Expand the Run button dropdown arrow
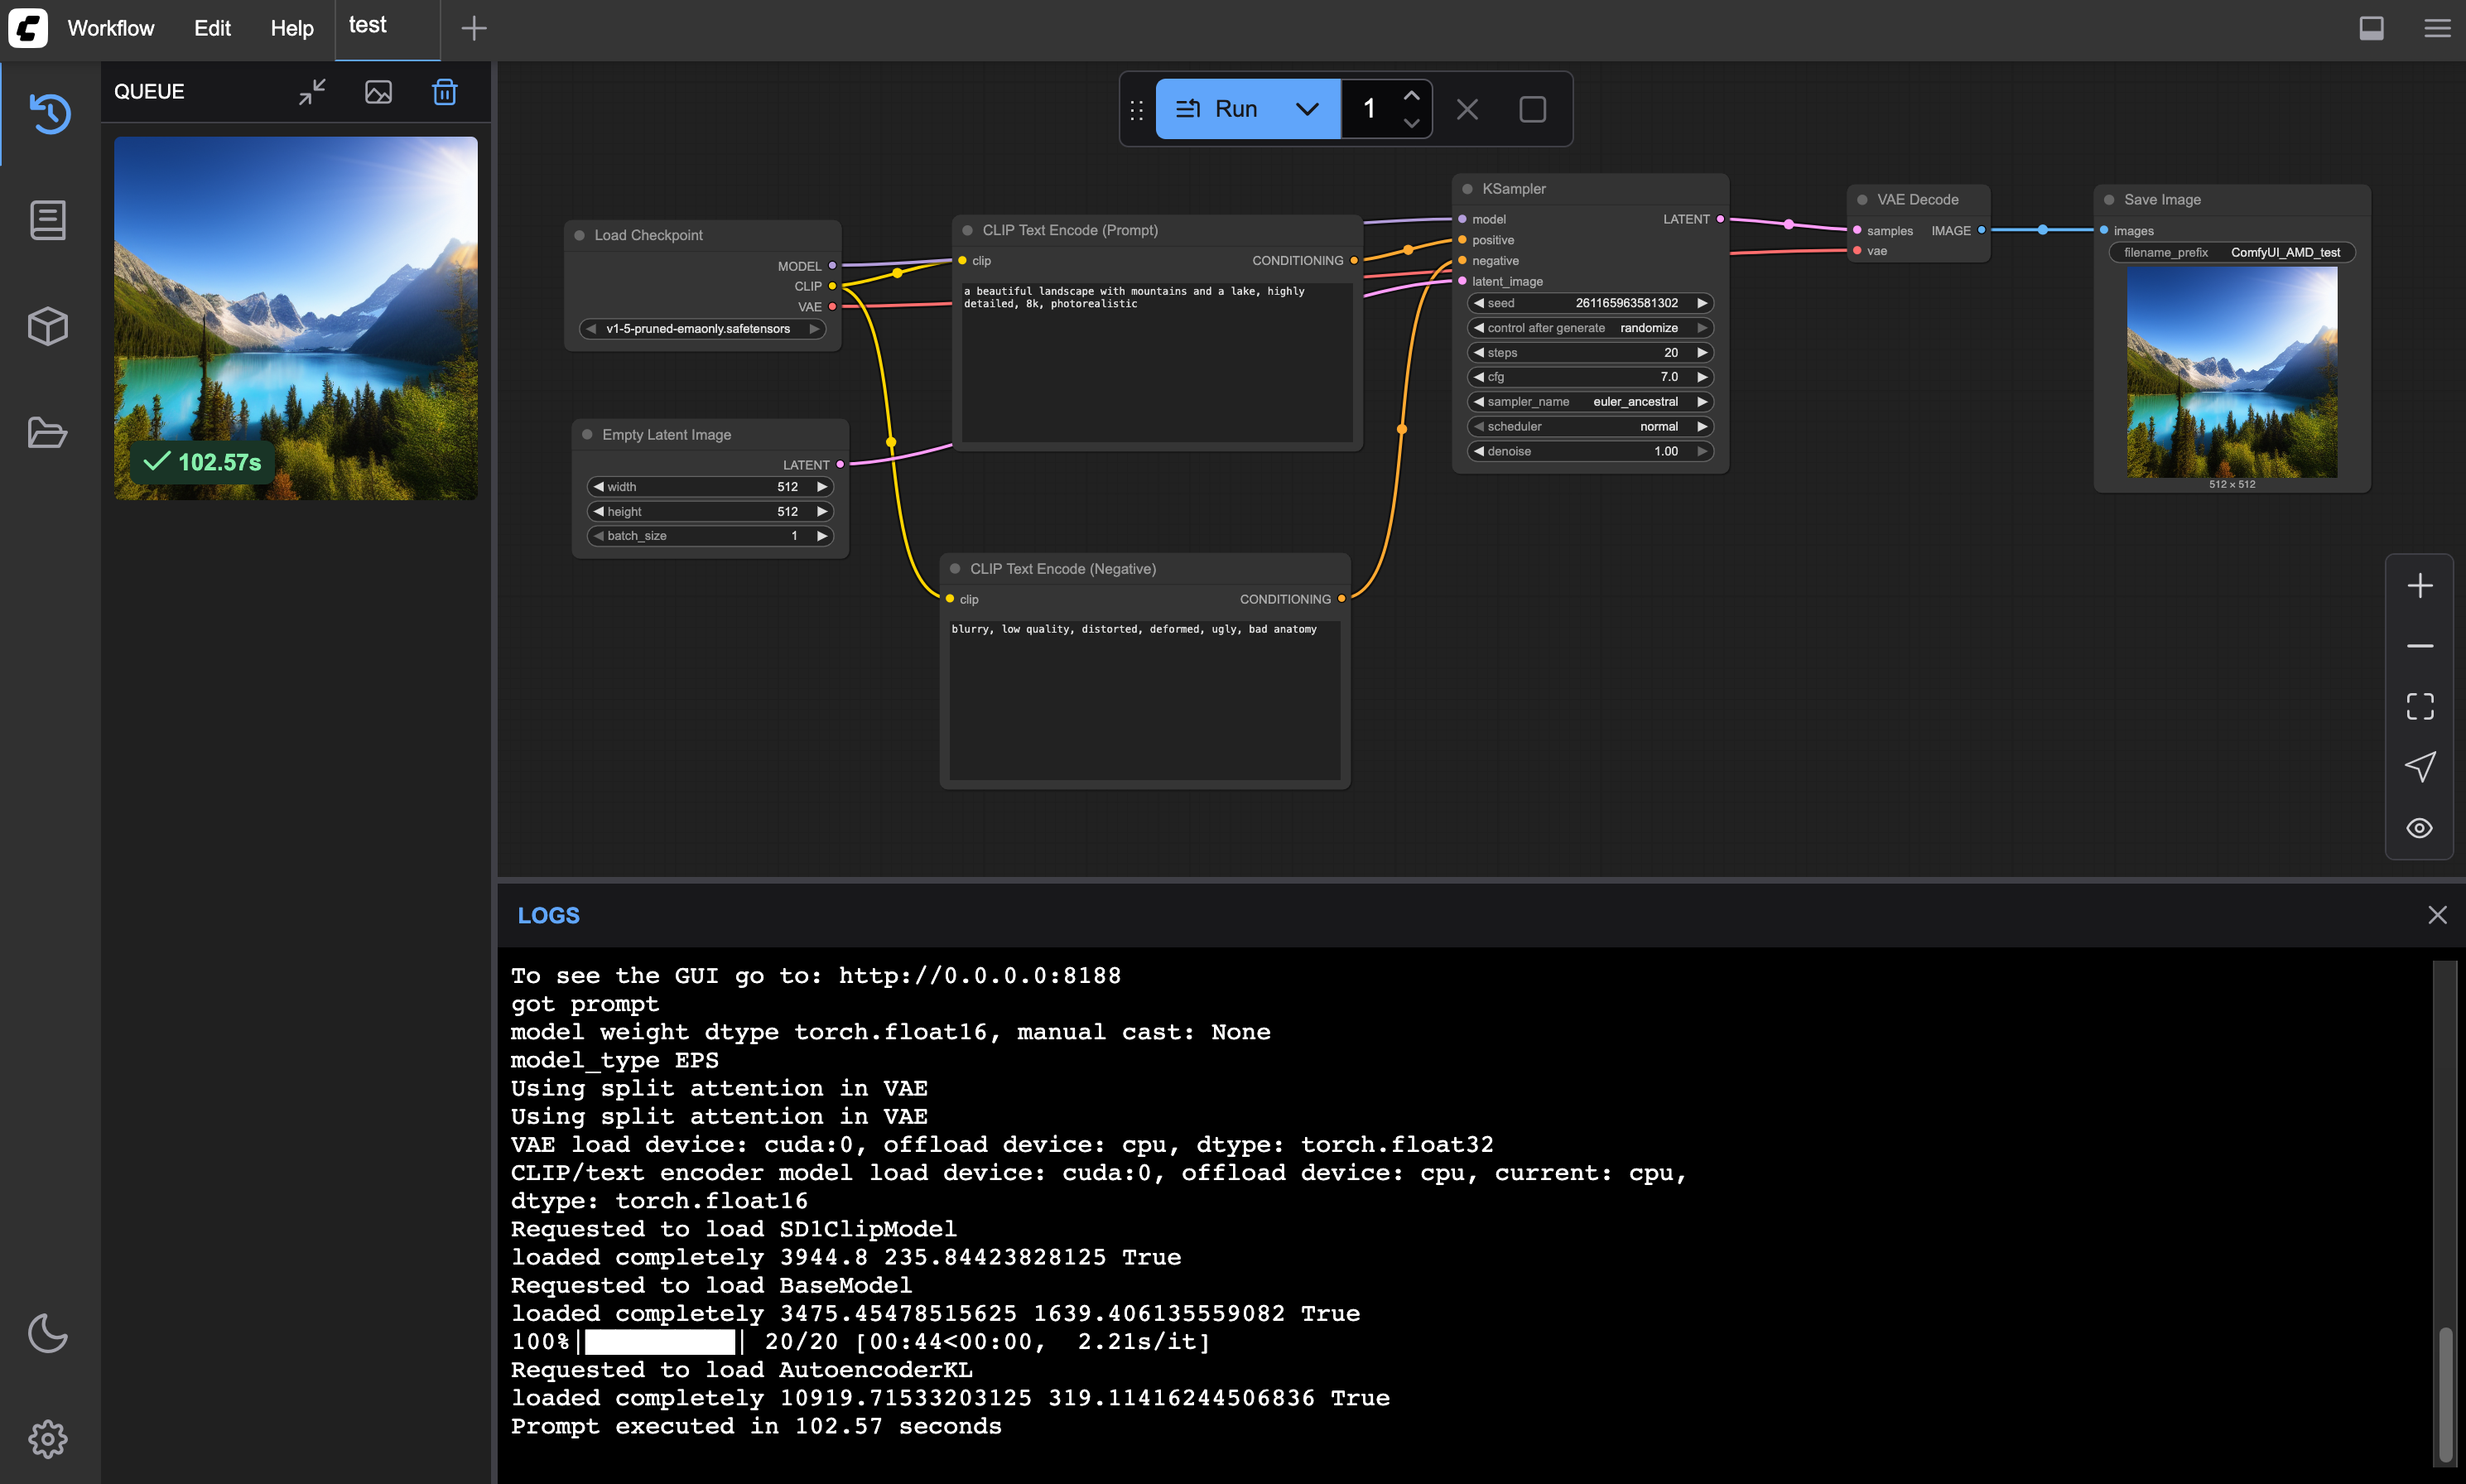Image resolution: width=2466 pixels, height=1484 pixels. (x=1306, y=109)
